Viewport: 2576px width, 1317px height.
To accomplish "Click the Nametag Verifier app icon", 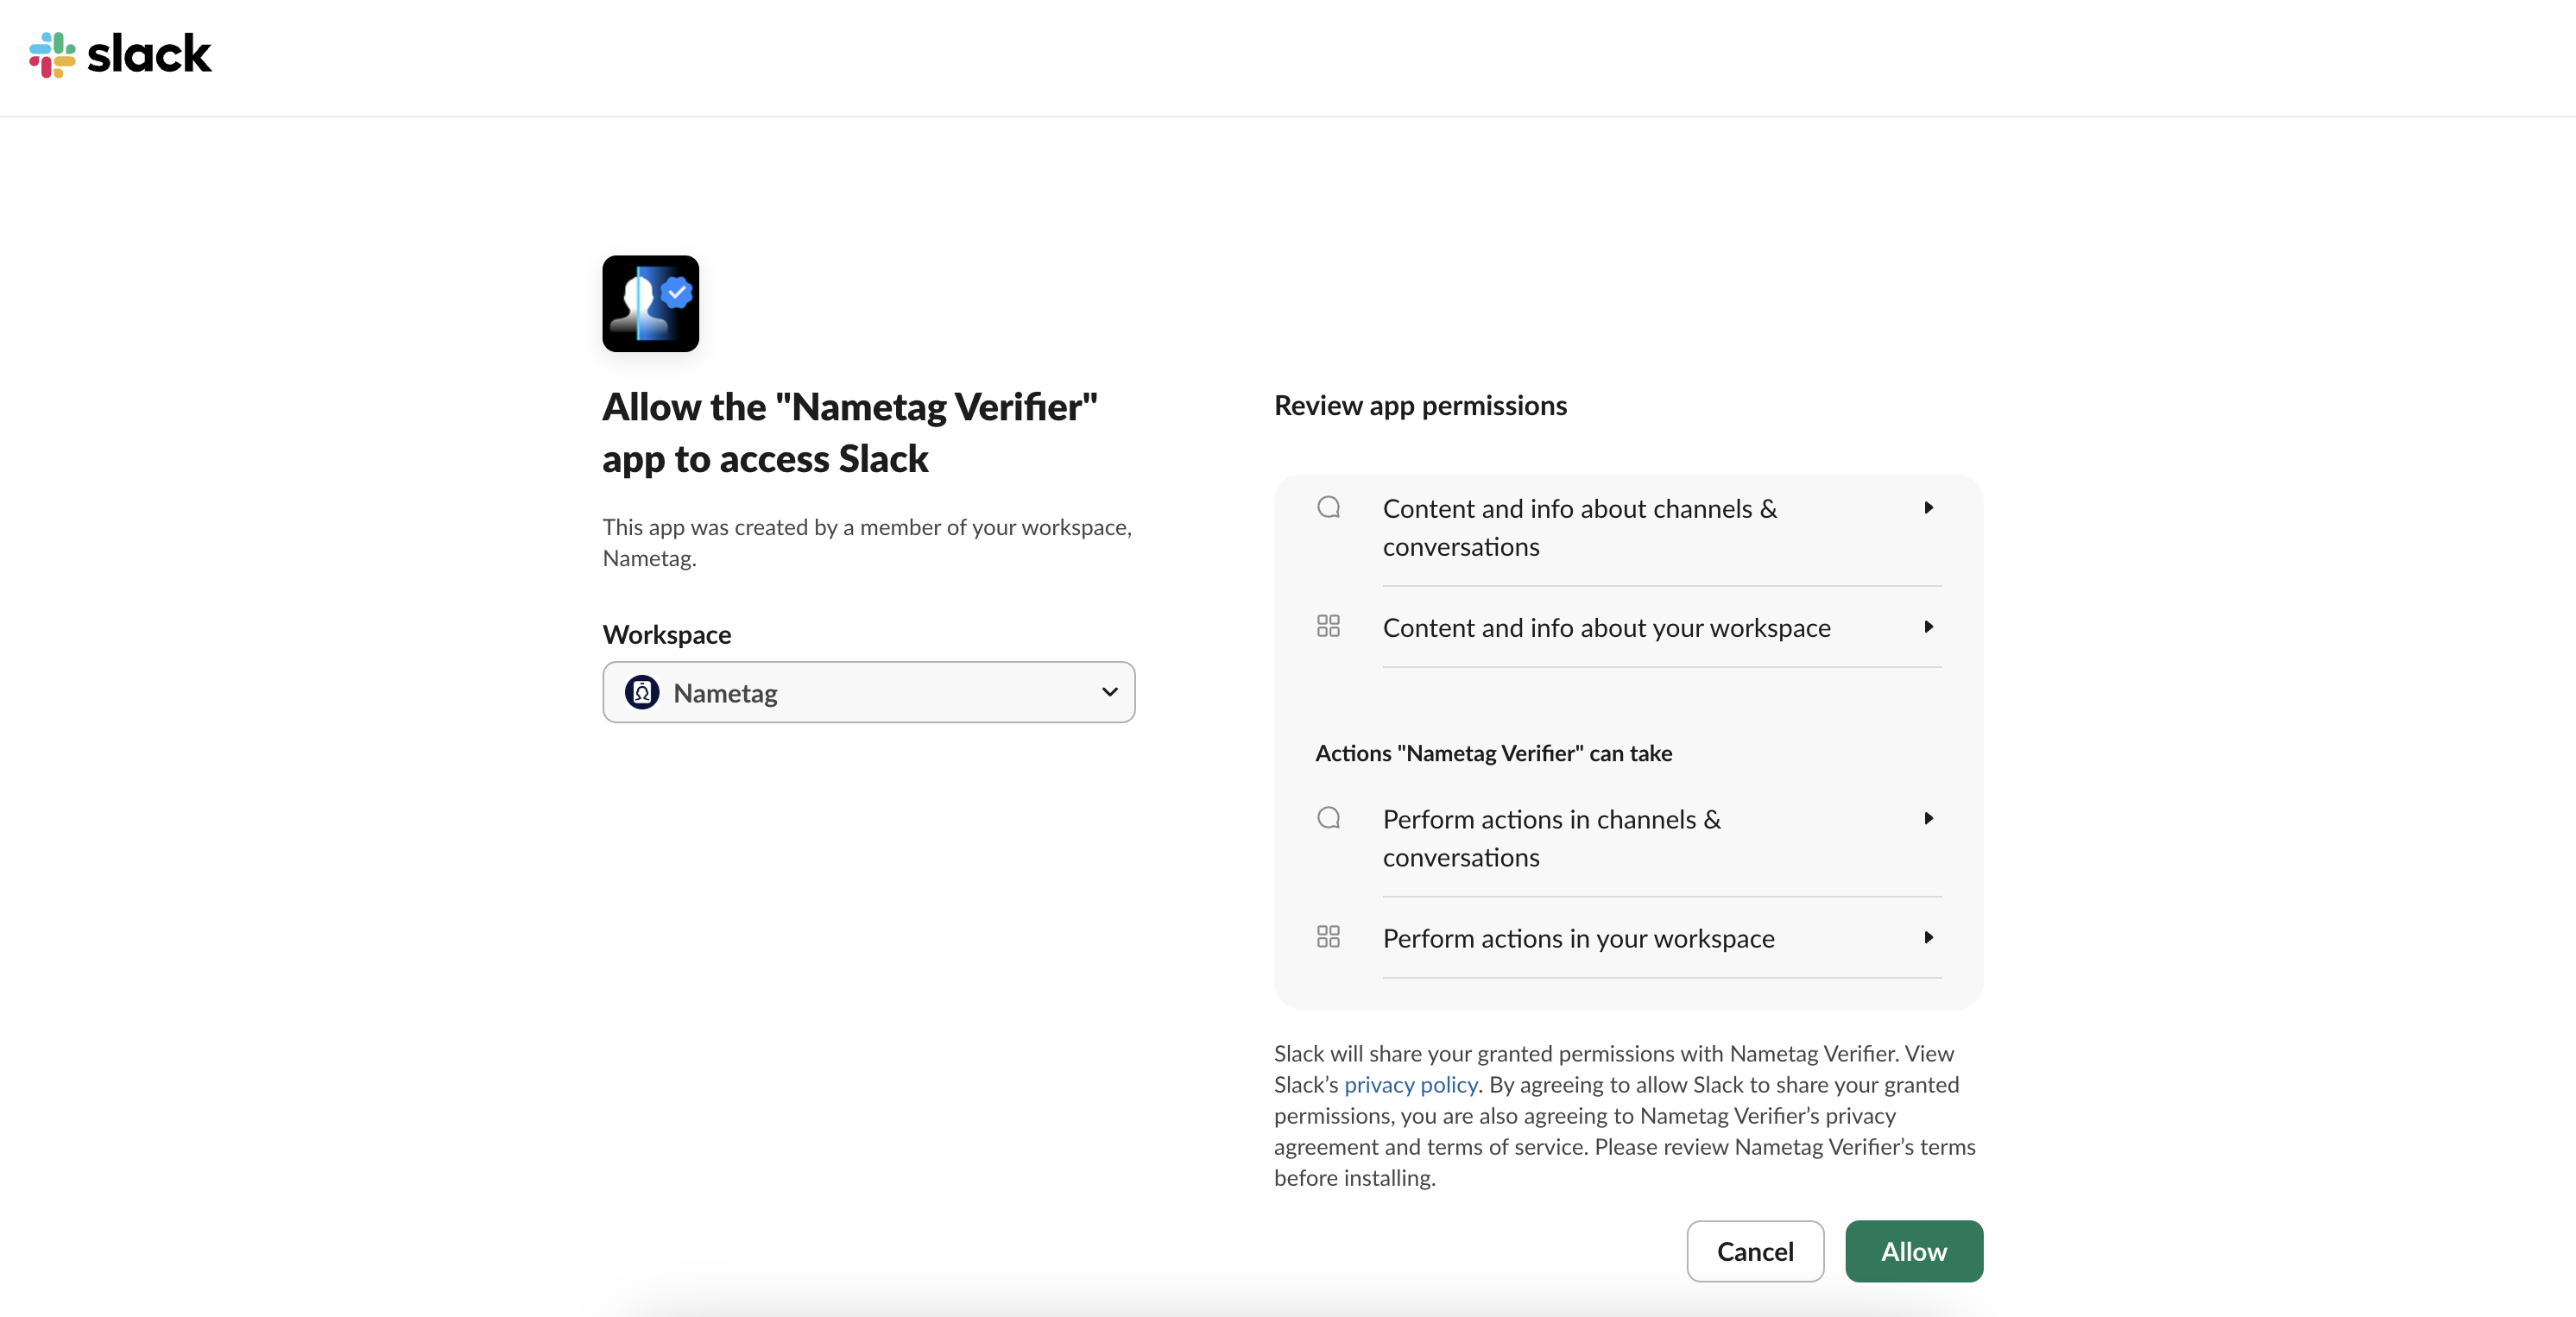I will [x=650, y=304].
